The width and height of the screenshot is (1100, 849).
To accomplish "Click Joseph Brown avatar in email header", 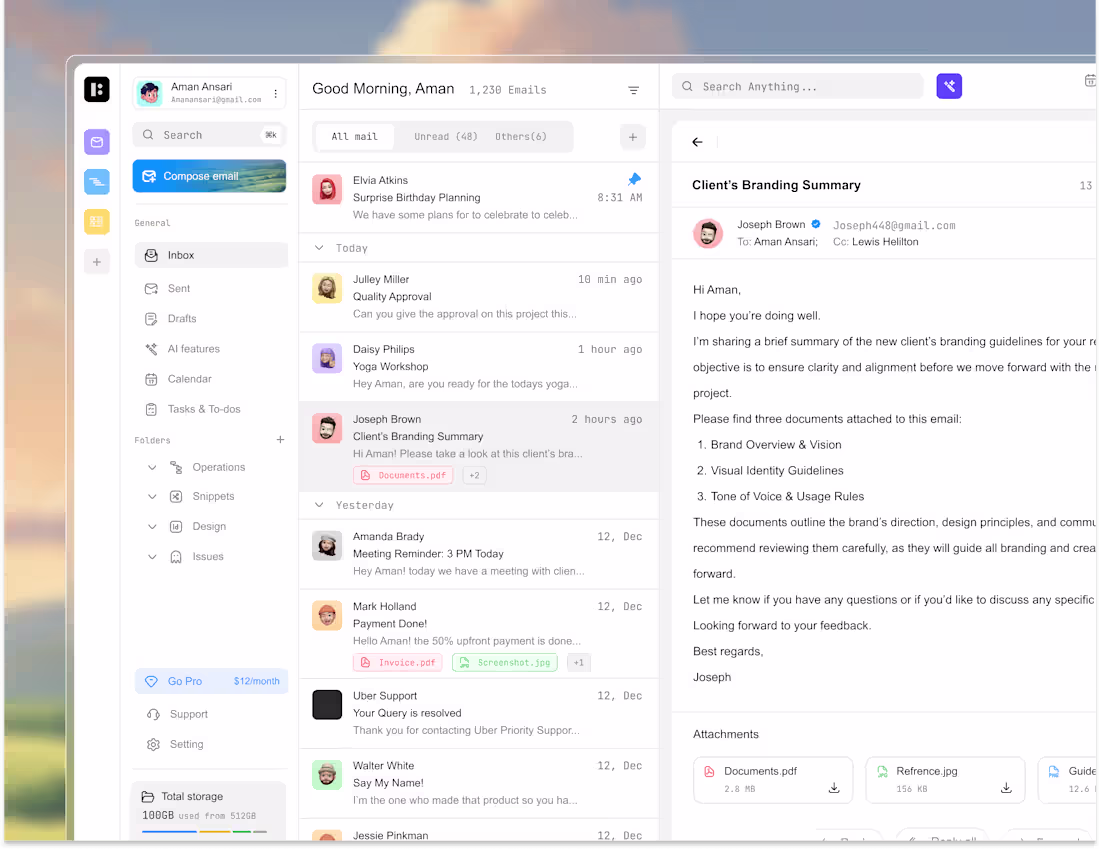I will tap(708, 234).
